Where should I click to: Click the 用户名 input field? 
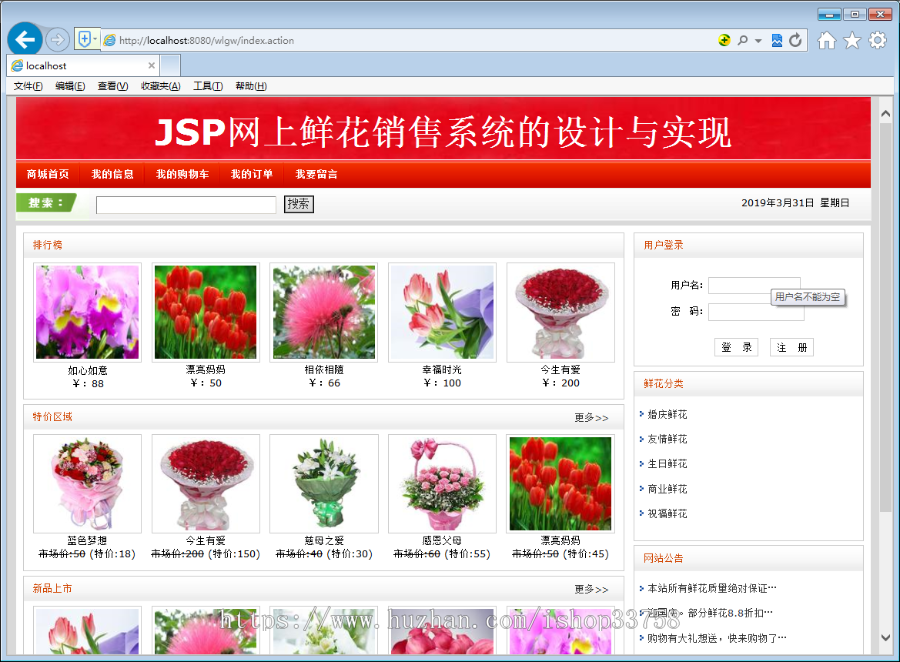click(x=755, y=284)
